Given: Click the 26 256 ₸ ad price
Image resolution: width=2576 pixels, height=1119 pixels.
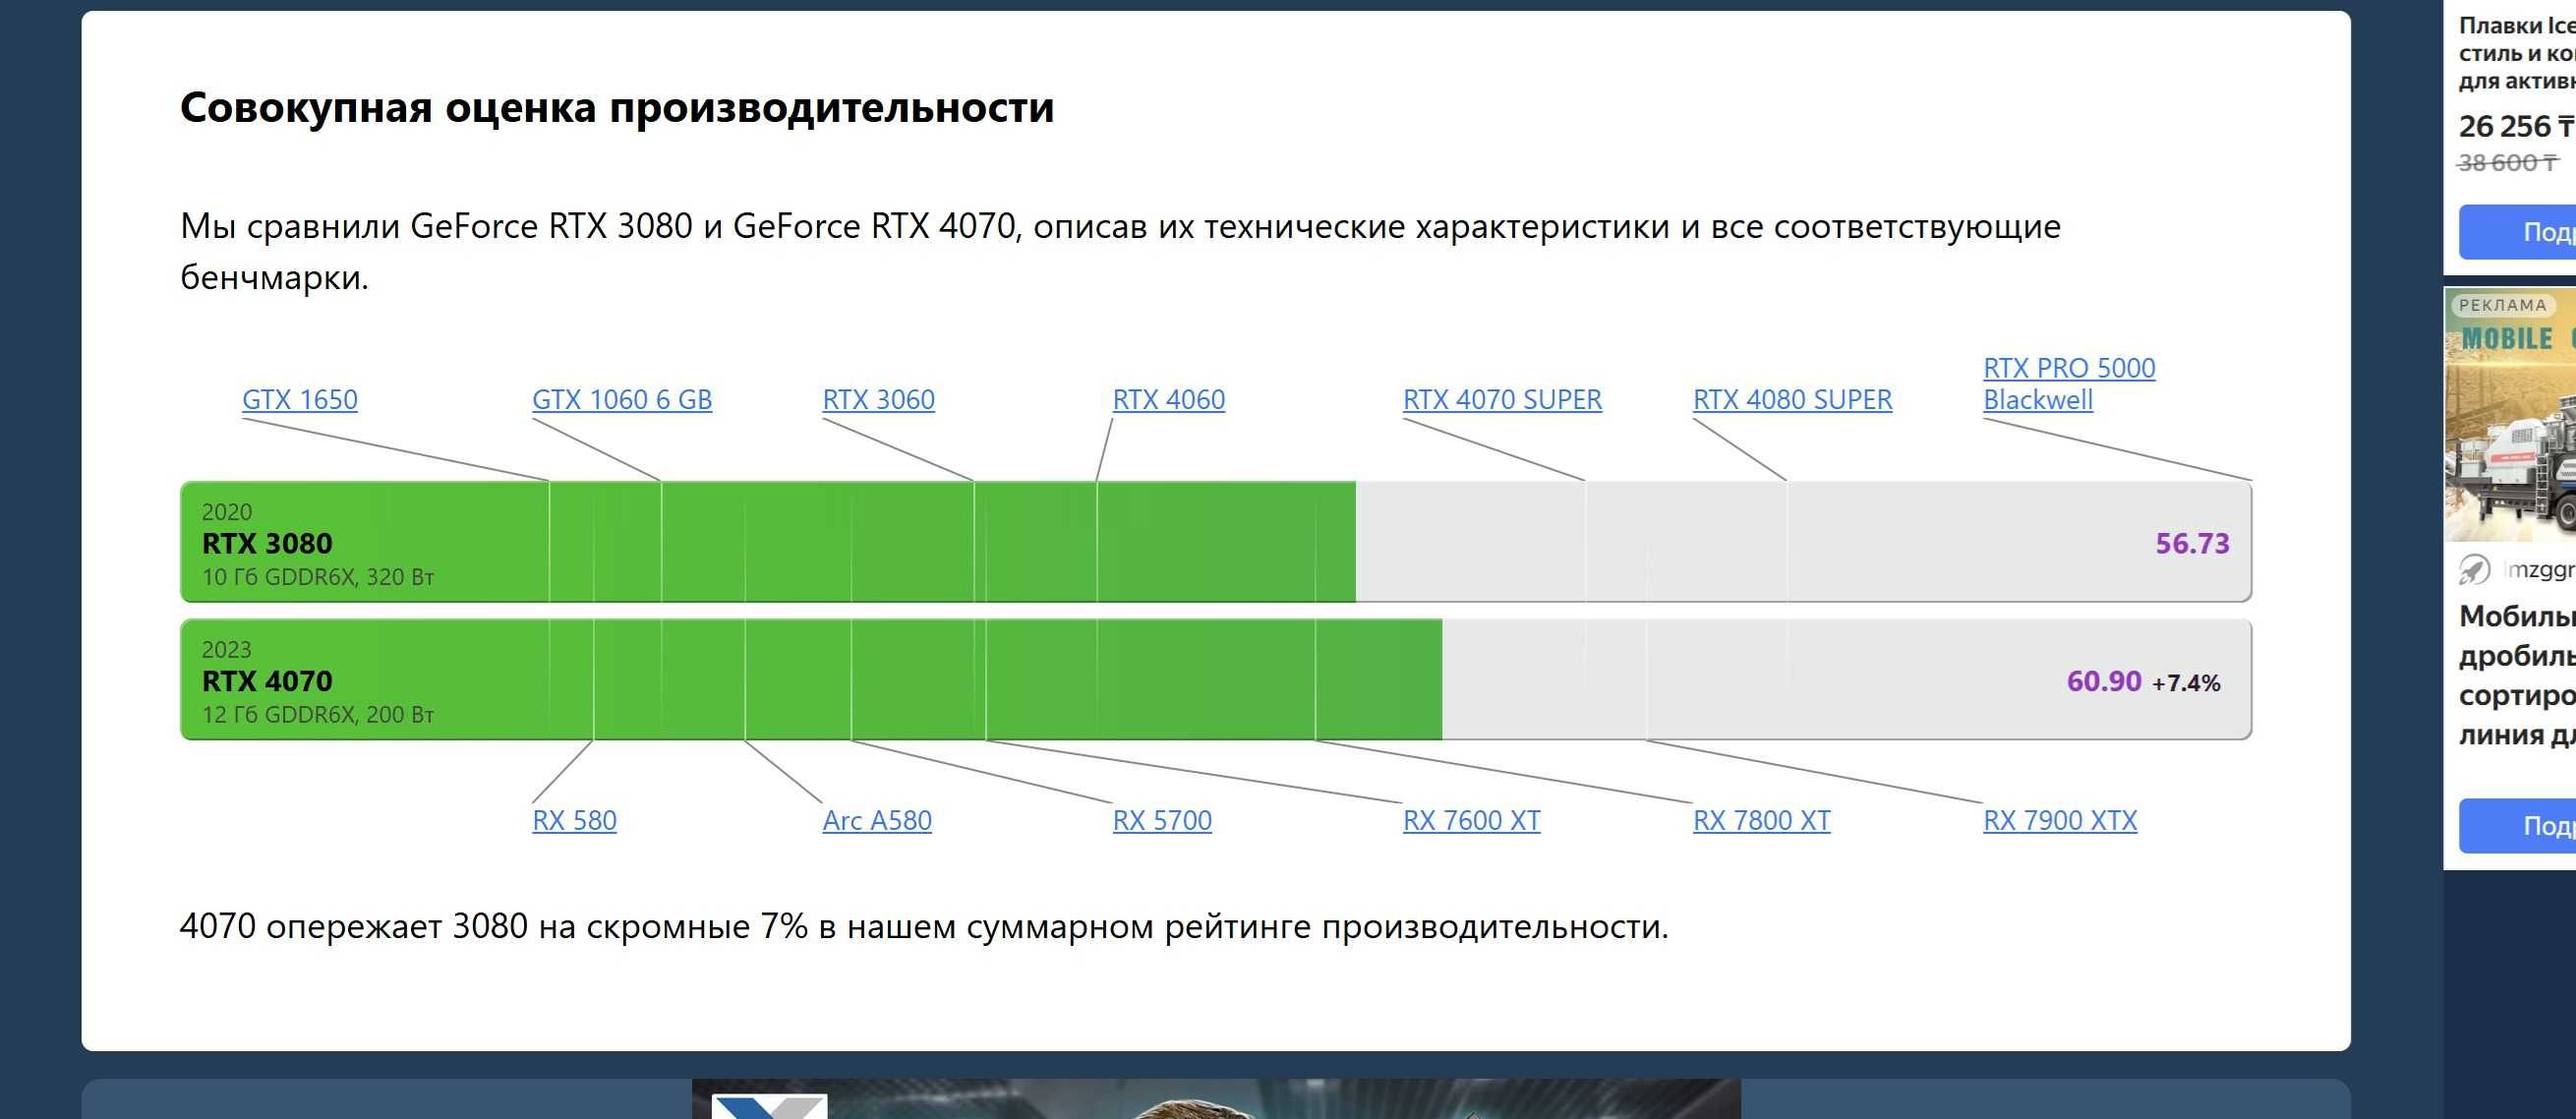Looking at the screenshot, I should pyautogui.click(x=2516, y=127).
